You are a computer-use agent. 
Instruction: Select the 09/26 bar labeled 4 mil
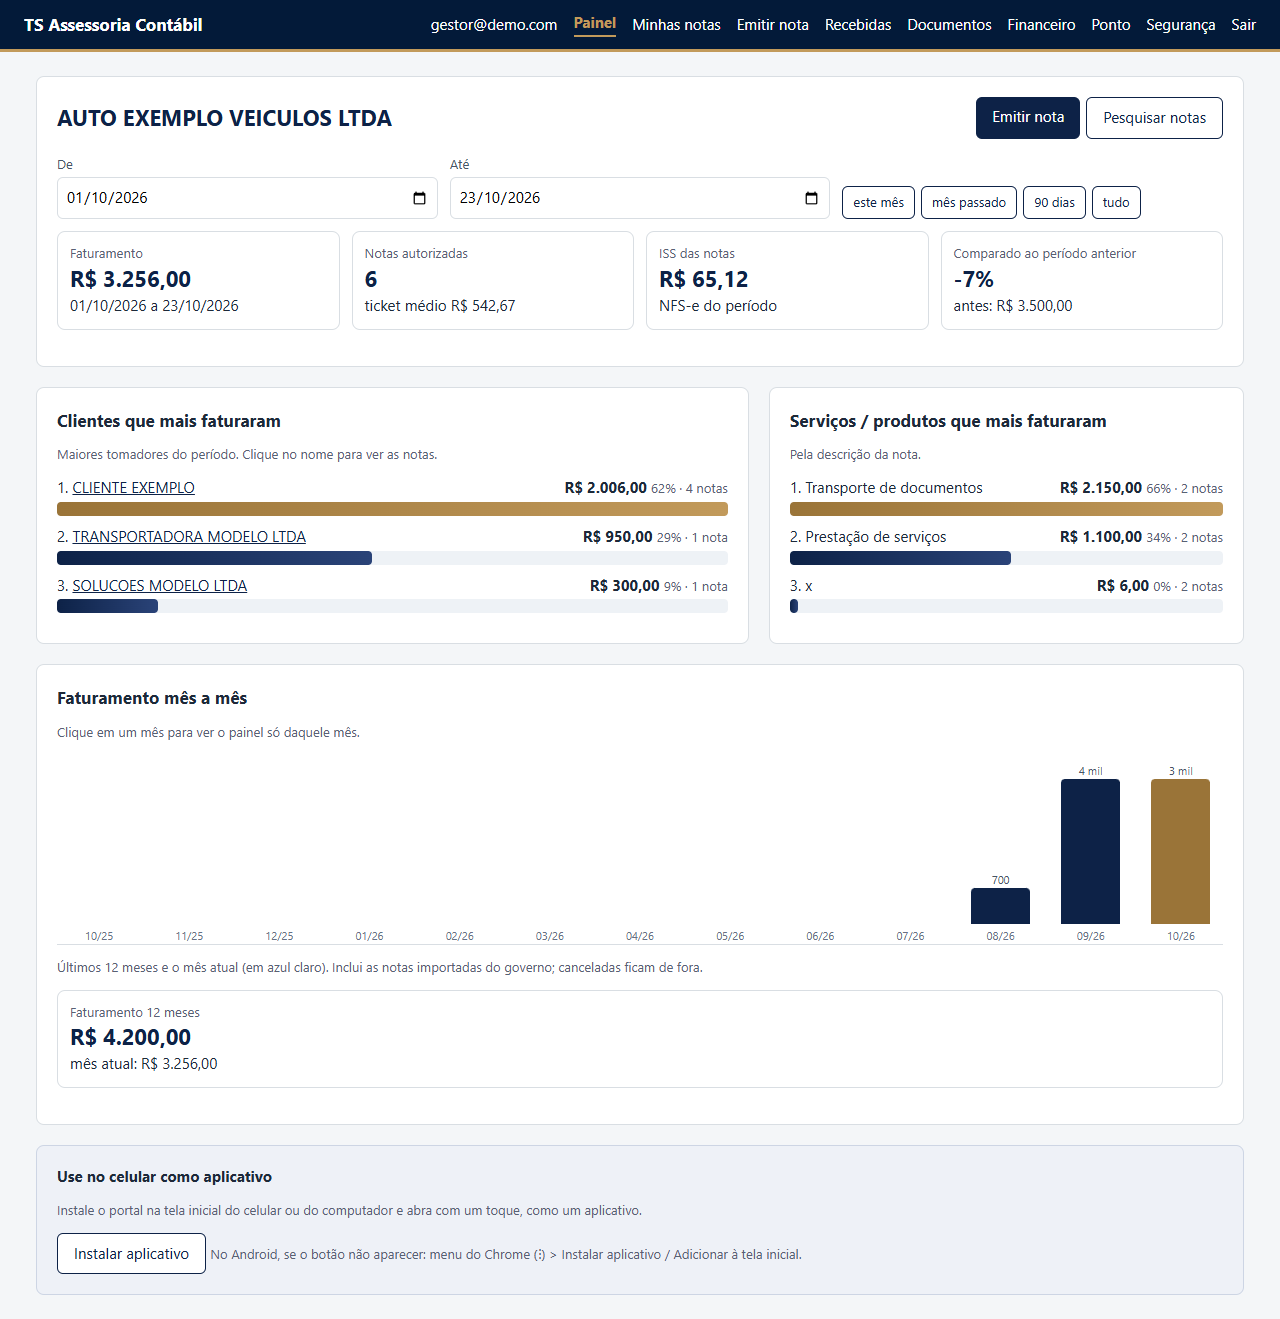click(1090, 851)
